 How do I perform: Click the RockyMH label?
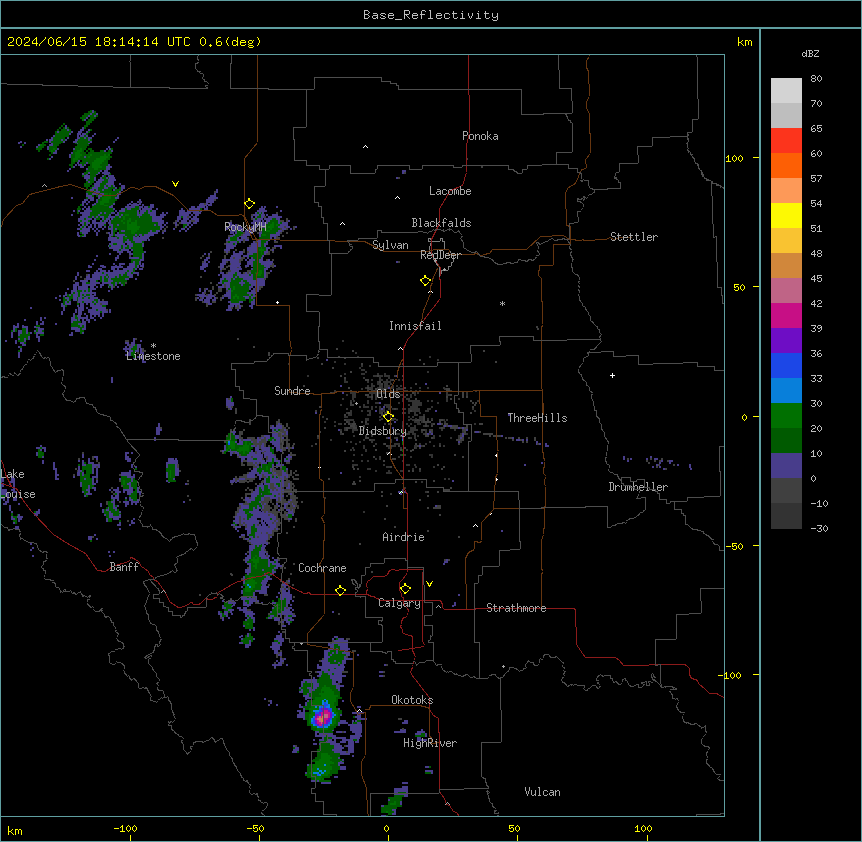coord(245,227)
